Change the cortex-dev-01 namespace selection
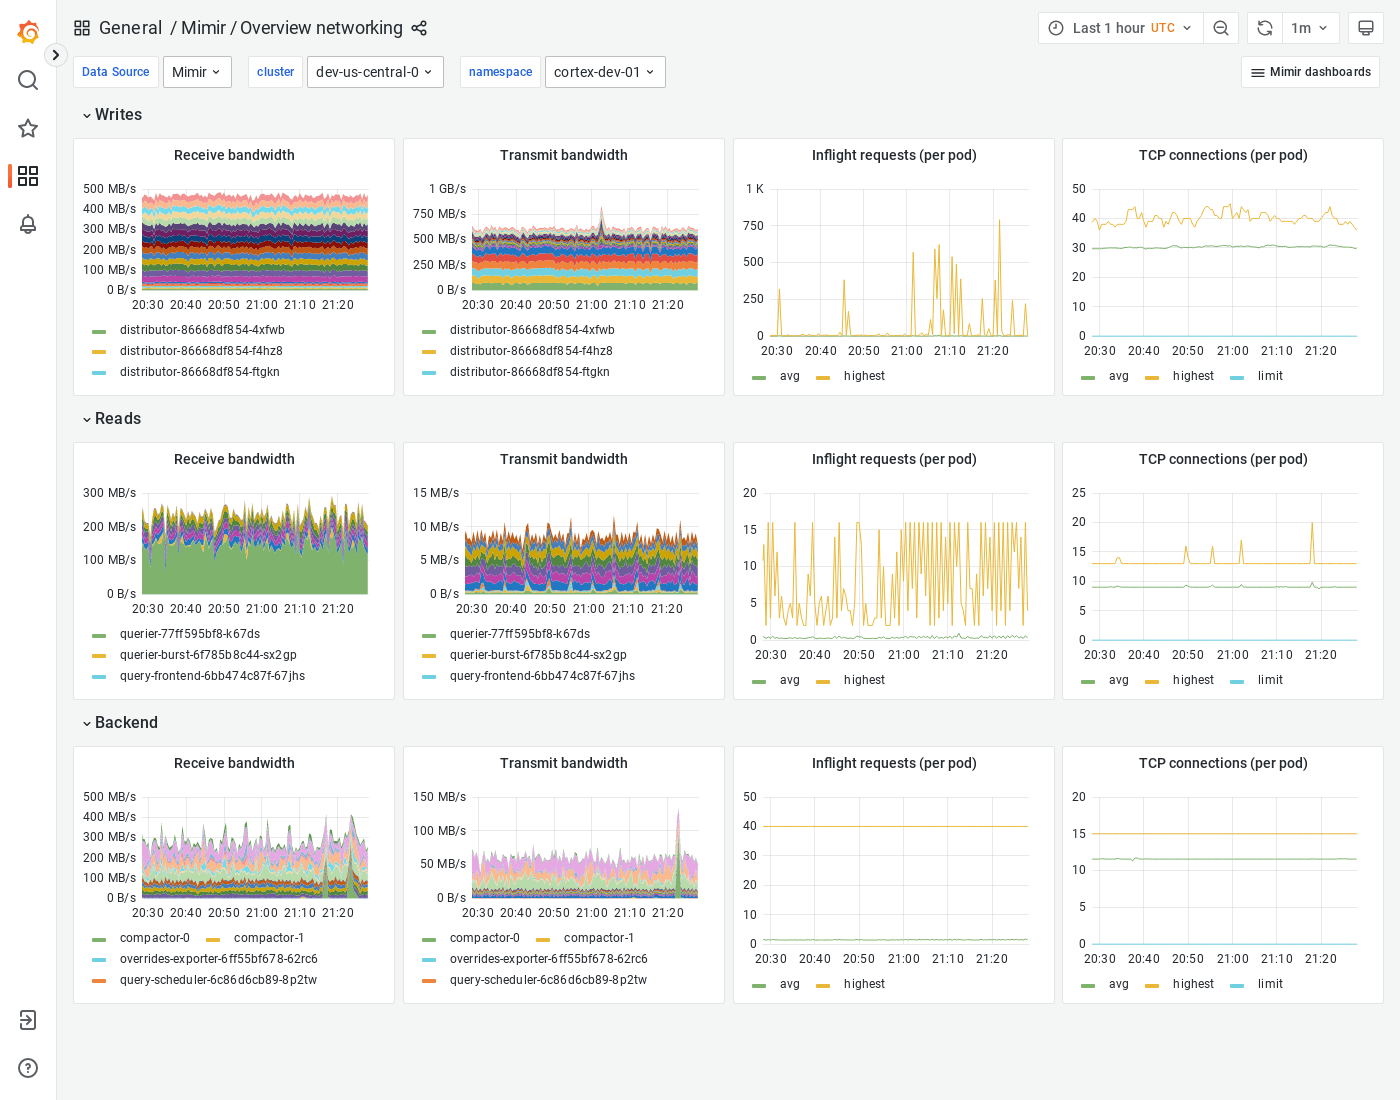 [x=605, y=72]
